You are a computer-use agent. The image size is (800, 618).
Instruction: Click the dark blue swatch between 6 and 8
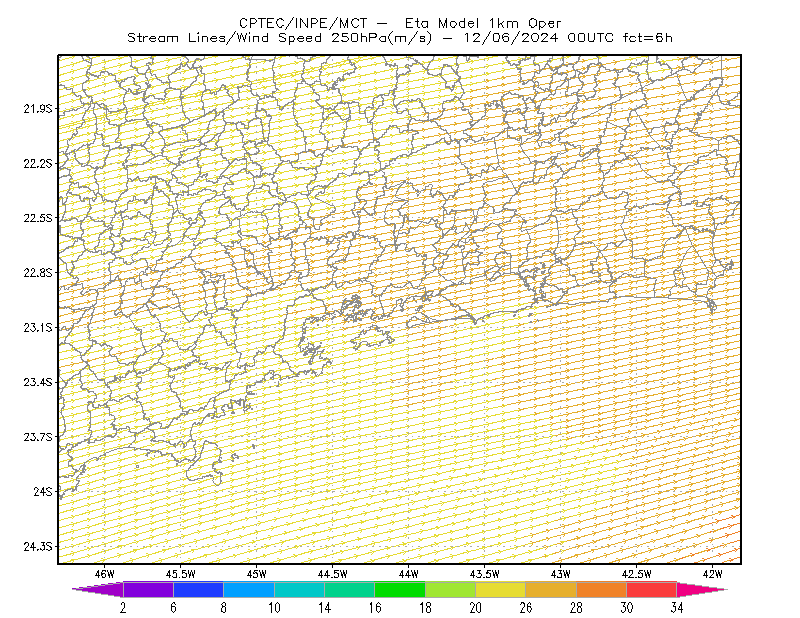pos(198,589)
